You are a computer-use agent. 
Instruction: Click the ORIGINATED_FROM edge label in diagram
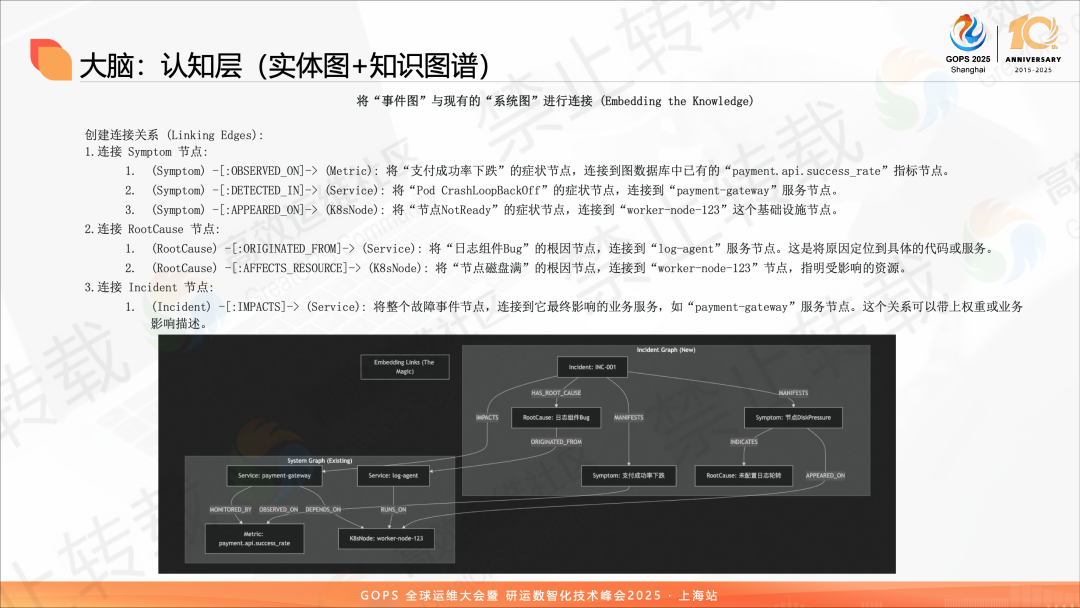556,442
